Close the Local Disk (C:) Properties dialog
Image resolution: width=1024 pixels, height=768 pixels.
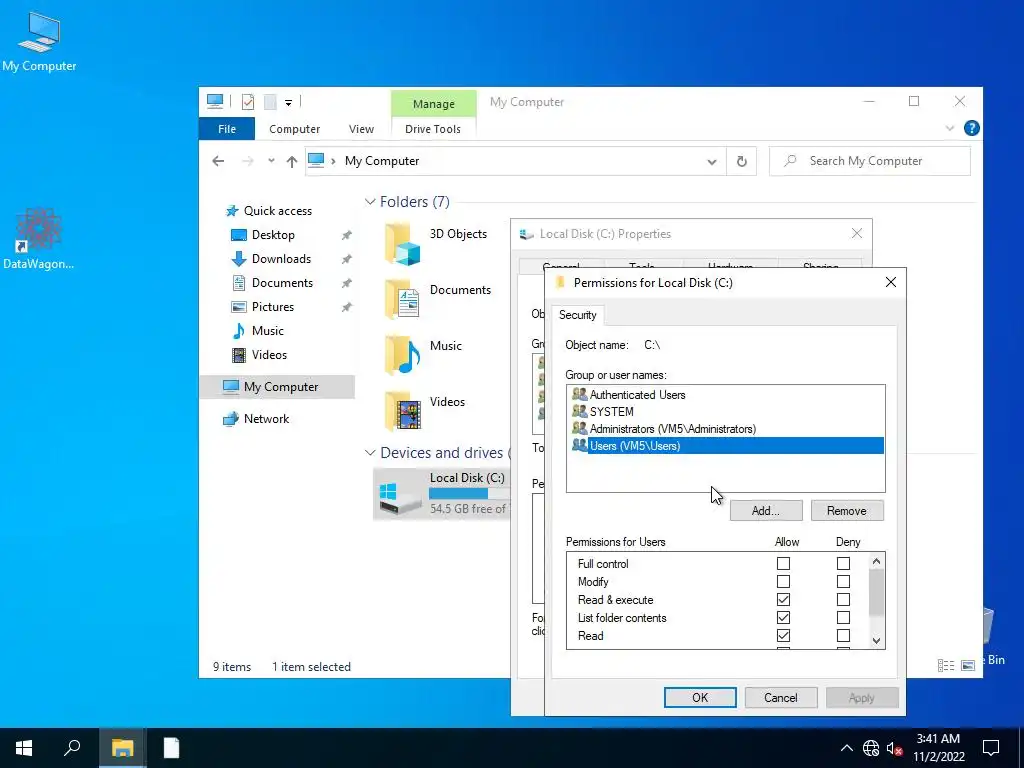(857, 234)
